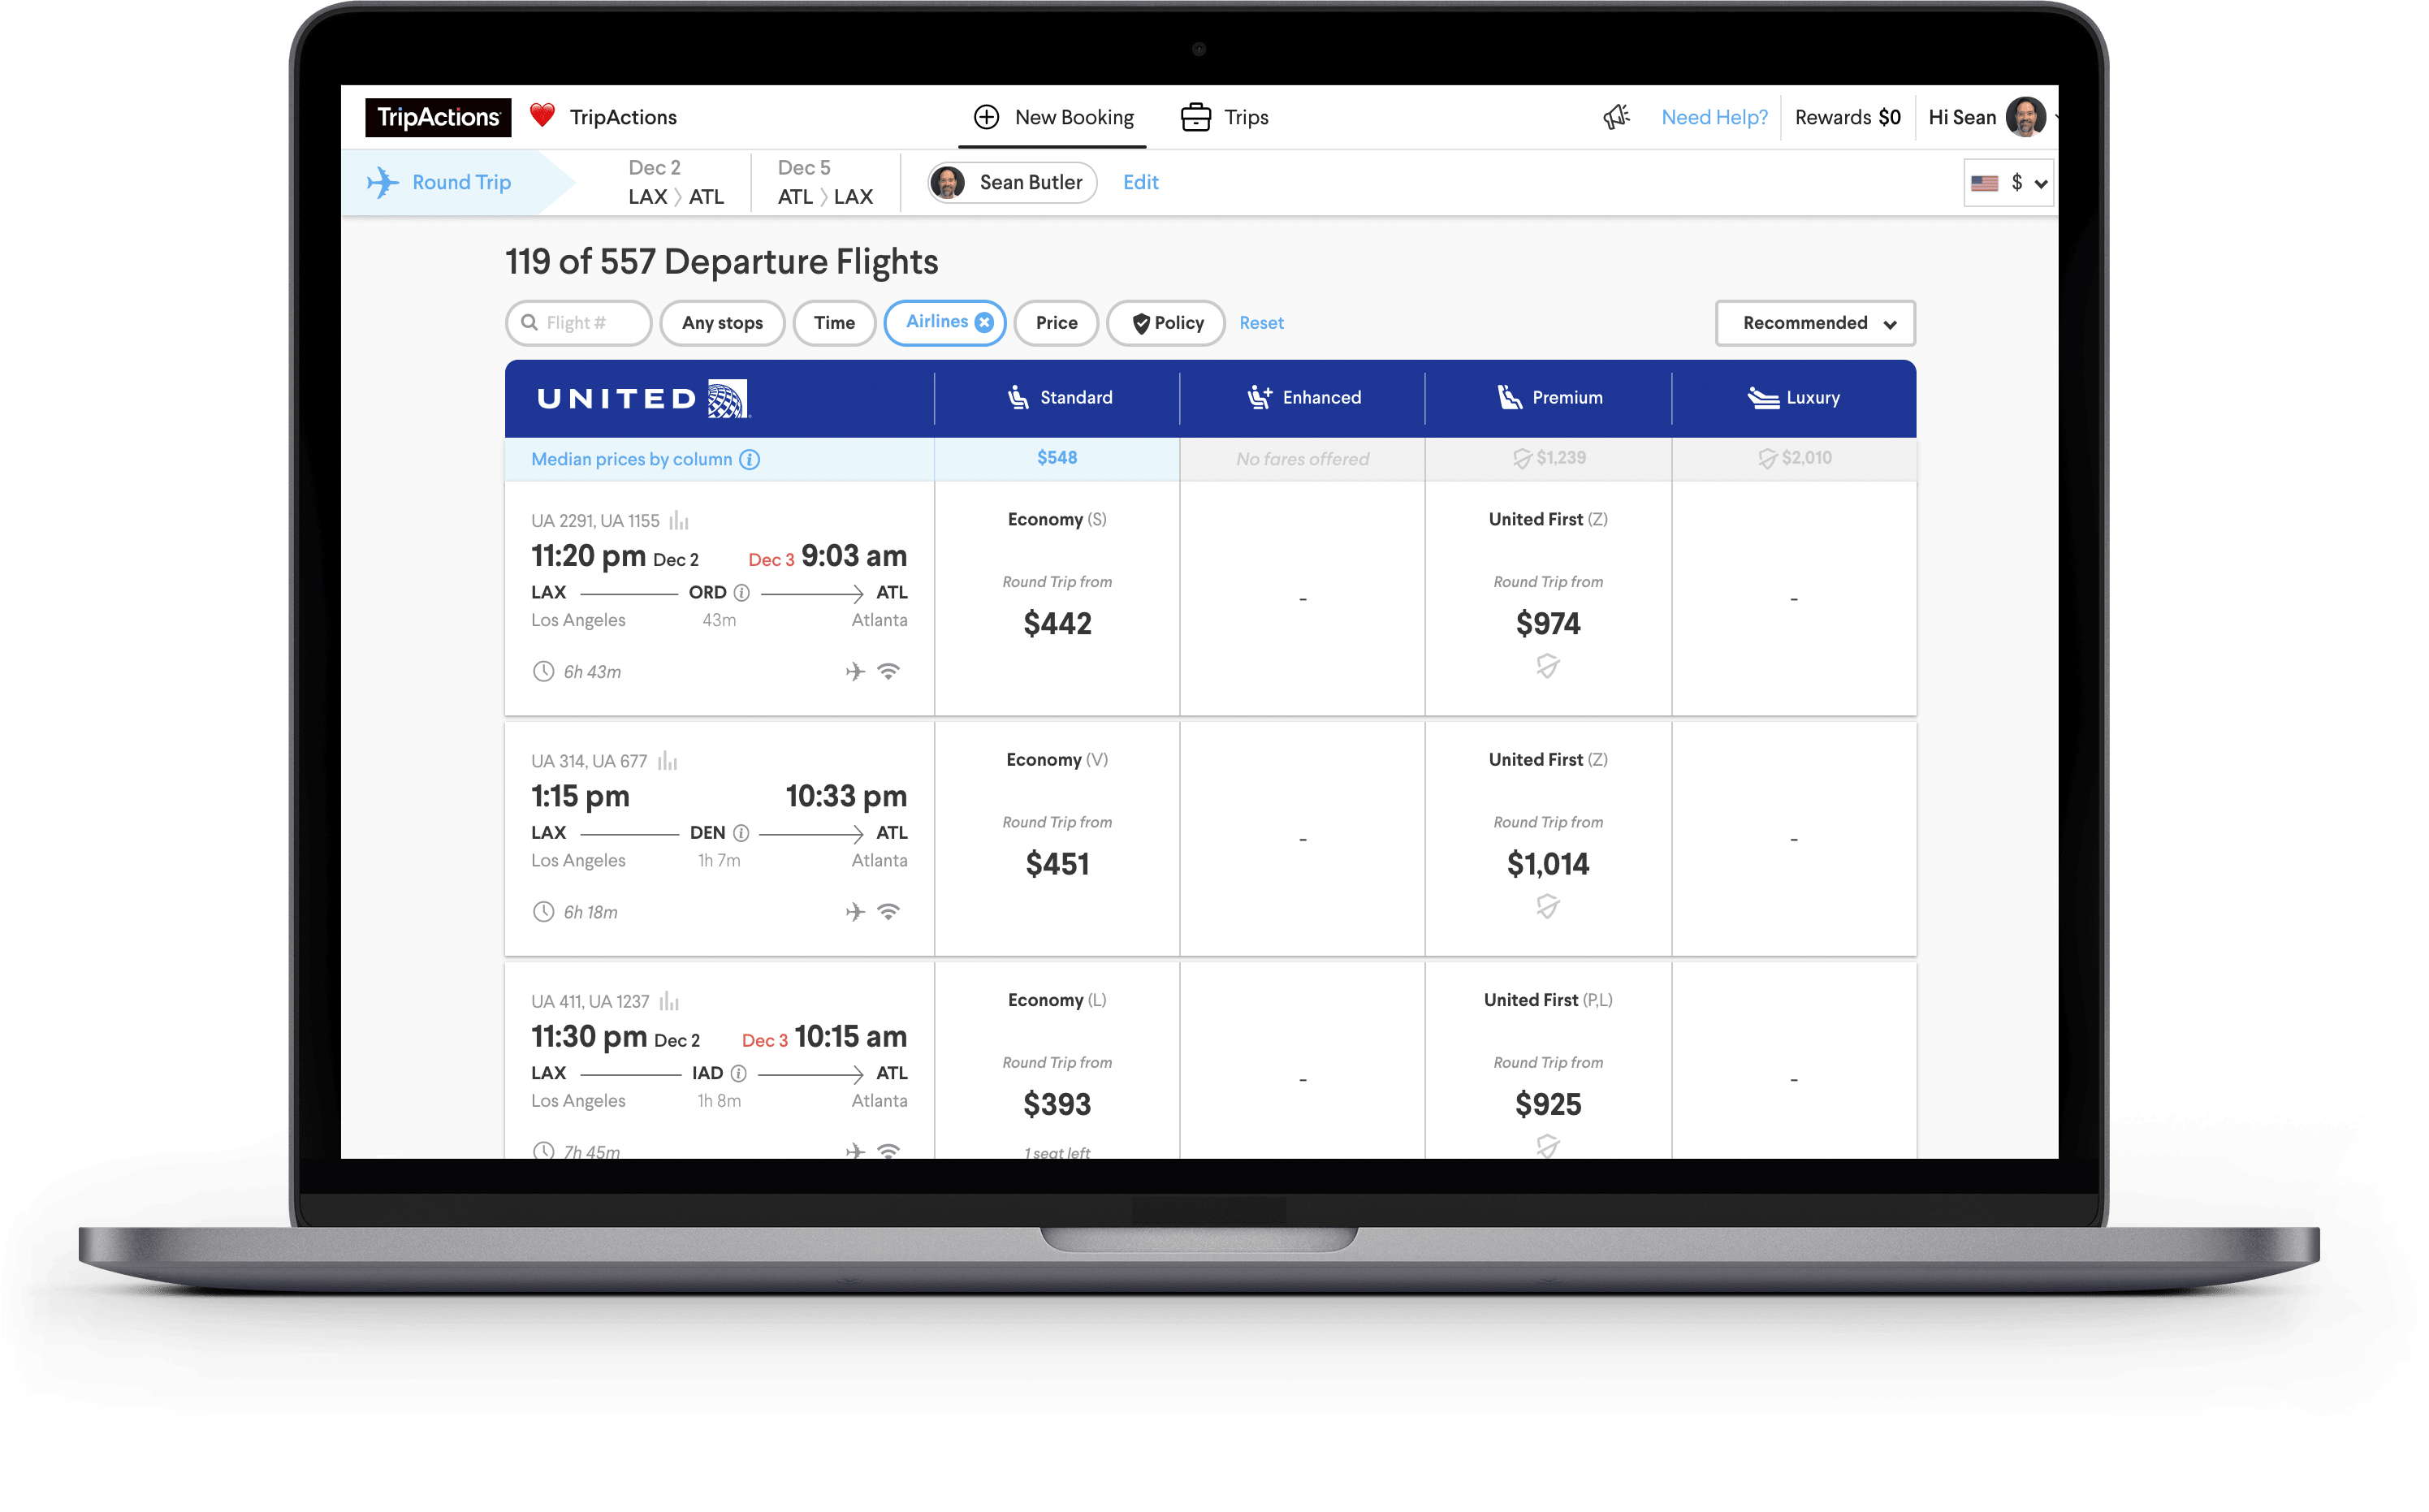Open the New Booking tab
This screenshot has height=1512, width=2429.
point(1054,118)
